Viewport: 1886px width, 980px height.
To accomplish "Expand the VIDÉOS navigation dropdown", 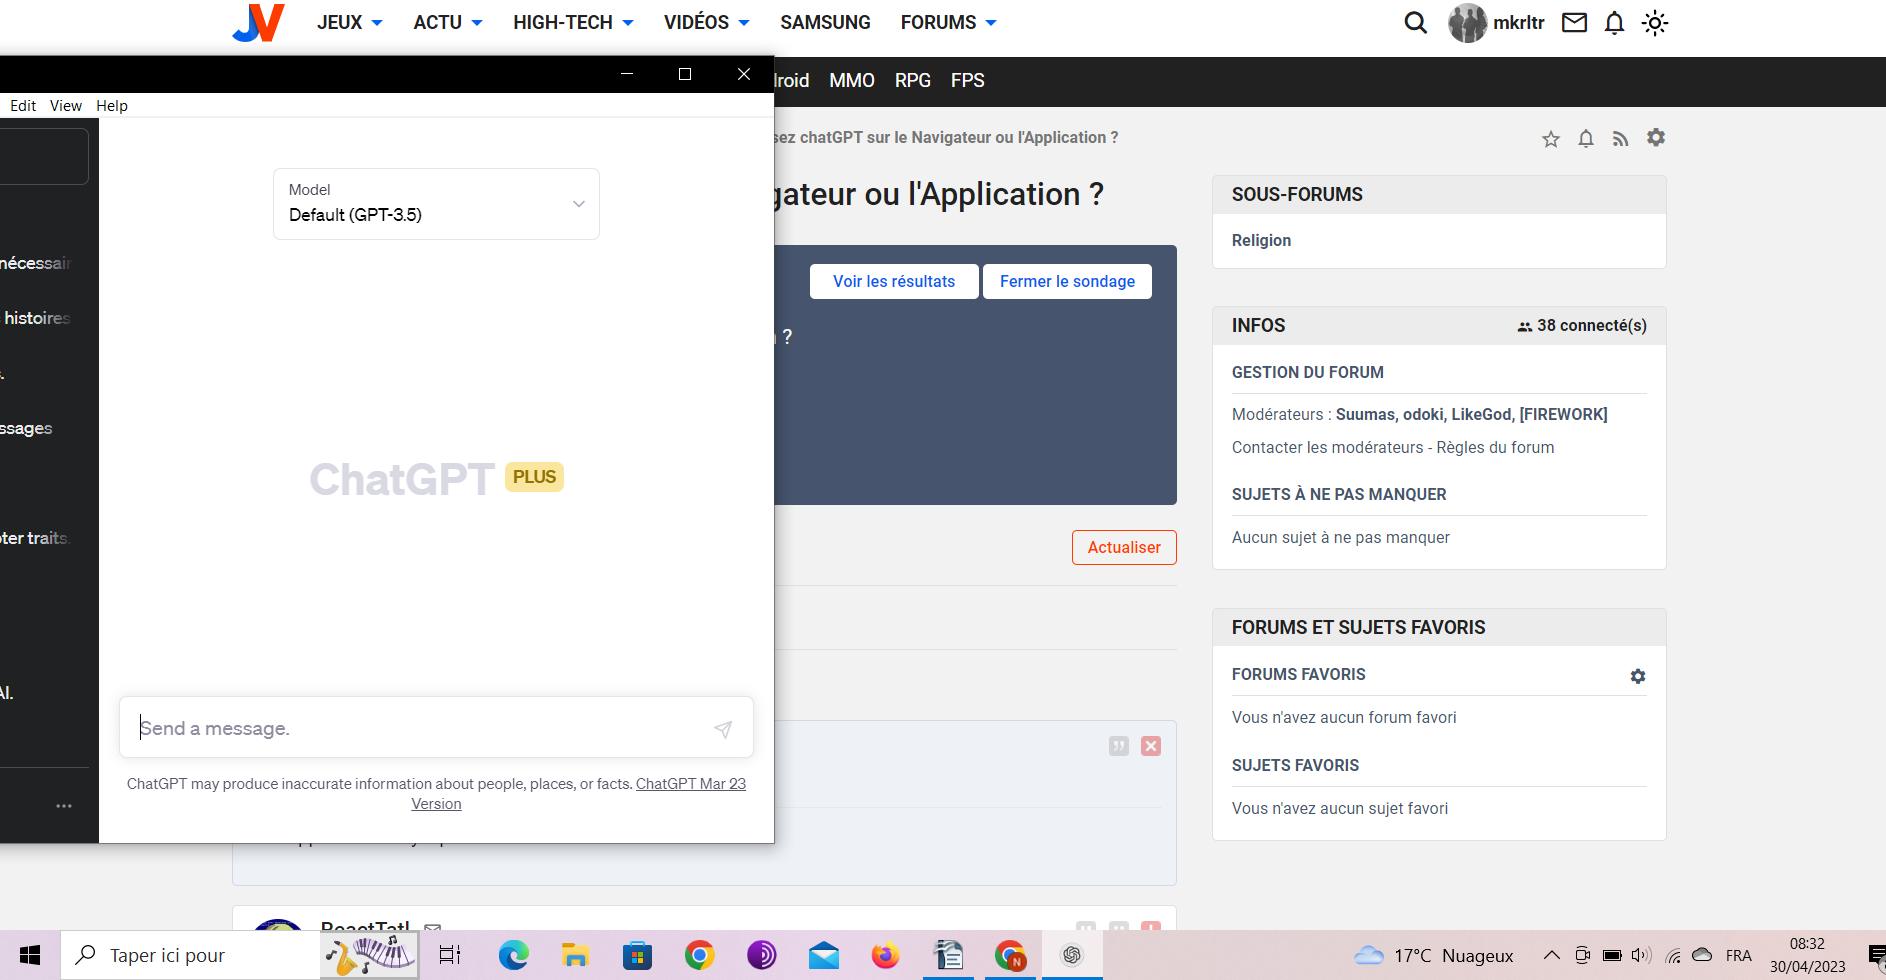I will point(706,22).
